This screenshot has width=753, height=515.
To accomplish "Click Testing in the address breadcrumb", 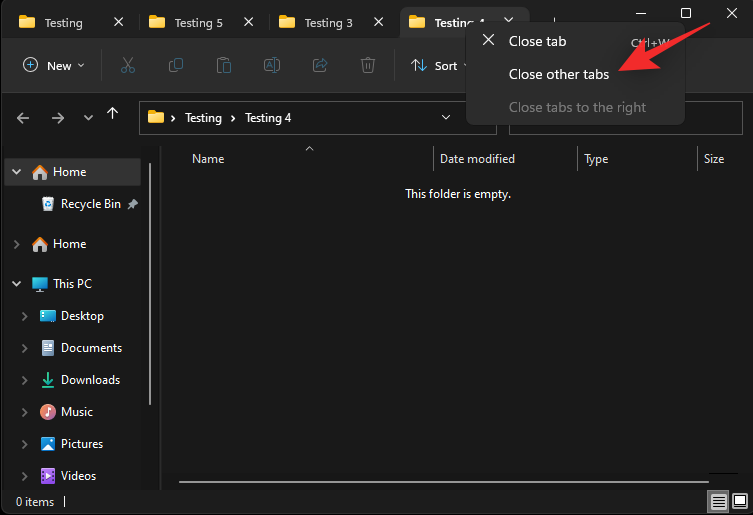I will click(x=204, y=118).
